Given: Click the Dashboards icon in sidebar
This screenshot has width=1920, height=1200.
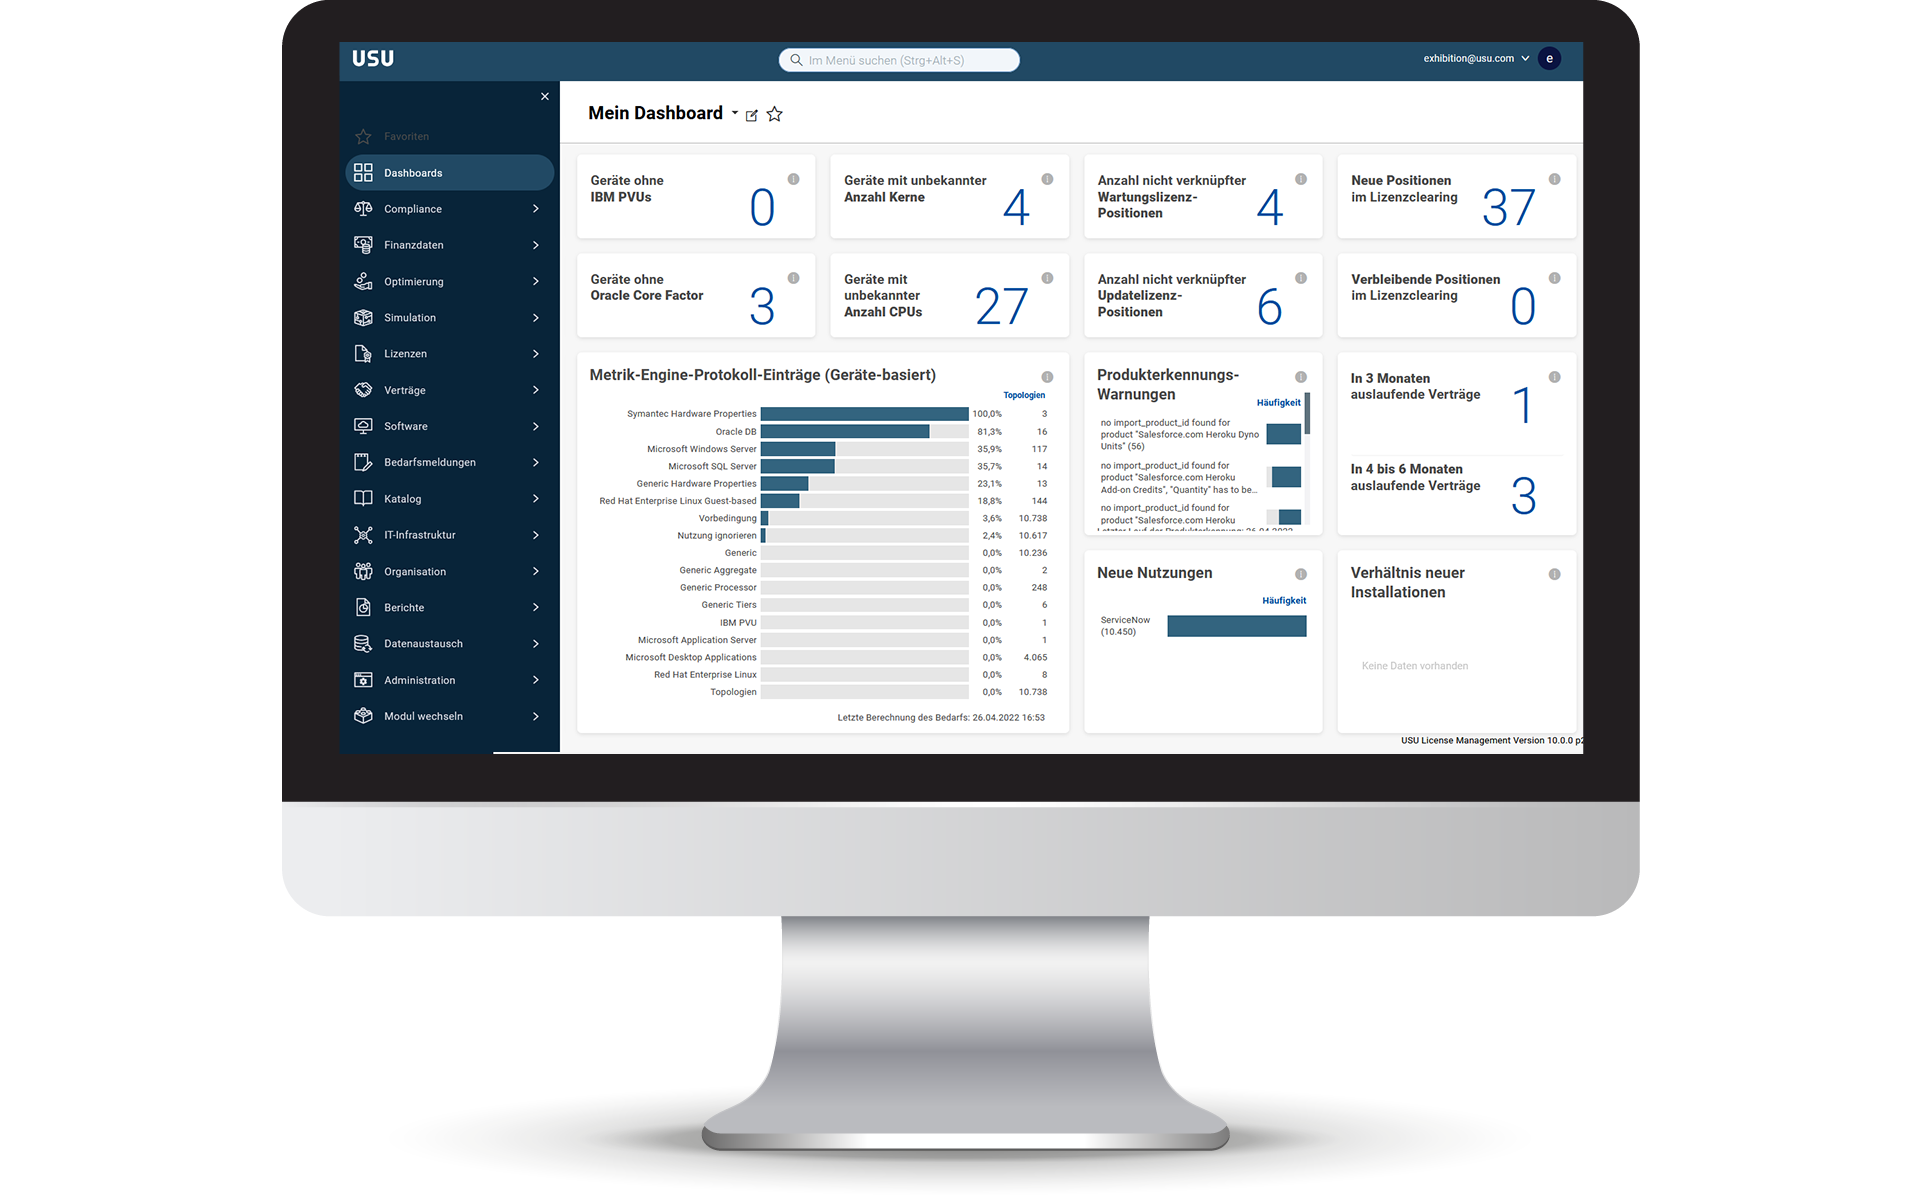Looking at the screenshot, I should [x=365, y=171].
